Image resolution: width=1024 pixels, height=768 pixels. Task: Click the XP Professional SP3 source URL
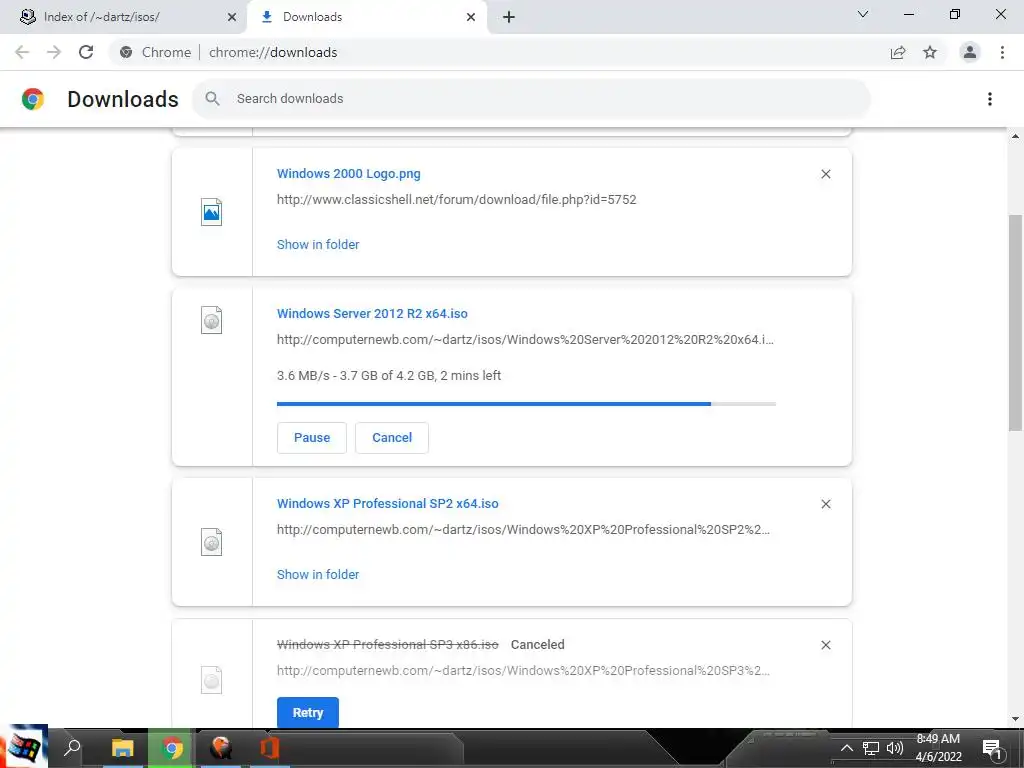(523, 671)
